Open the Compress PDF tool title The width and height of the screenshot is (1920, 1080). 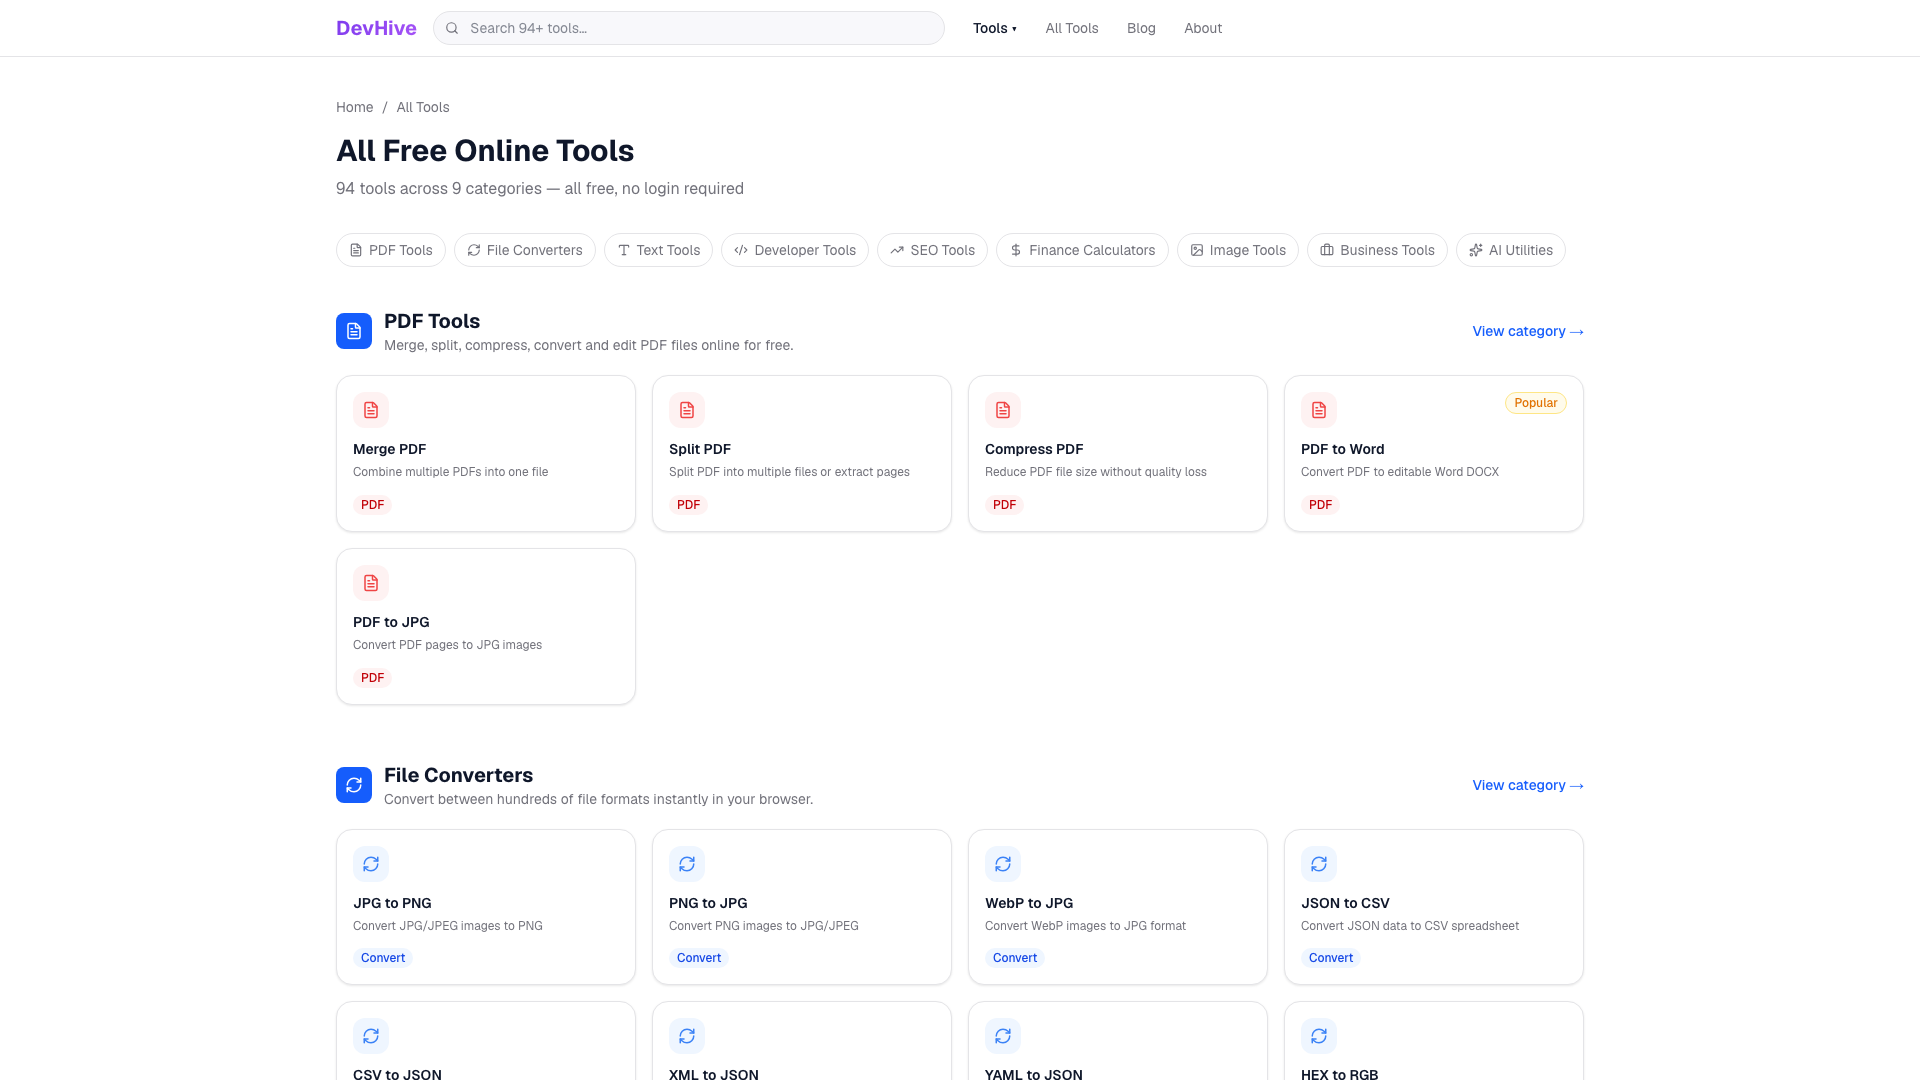[x=1034, y=449]
